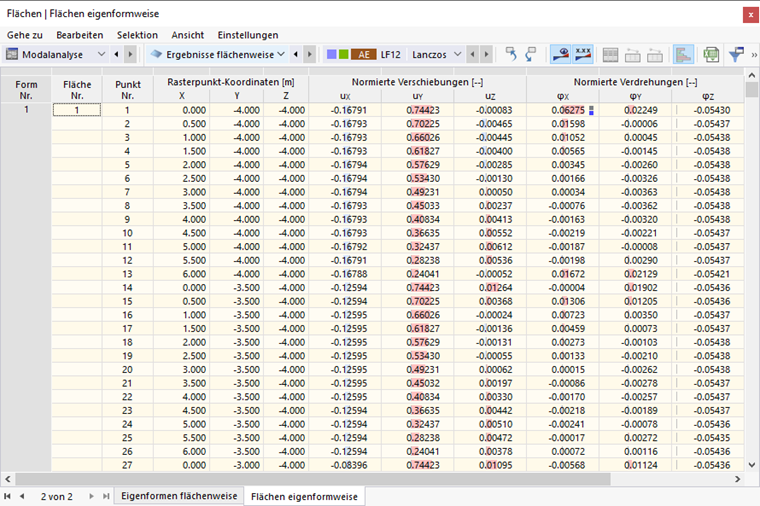Image resolution: width=760 pixels, height=506 pixels.
Task: Select φX value -0.00568 in row 27
Action: (x=563, y=465)
